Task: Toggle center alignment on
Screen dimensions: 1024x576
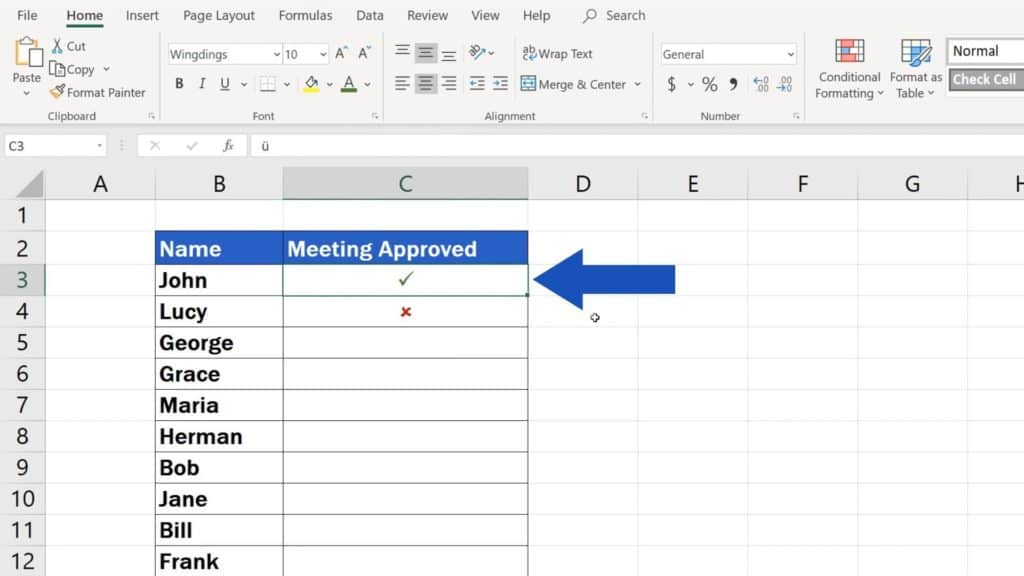Action: coord(426,84)
